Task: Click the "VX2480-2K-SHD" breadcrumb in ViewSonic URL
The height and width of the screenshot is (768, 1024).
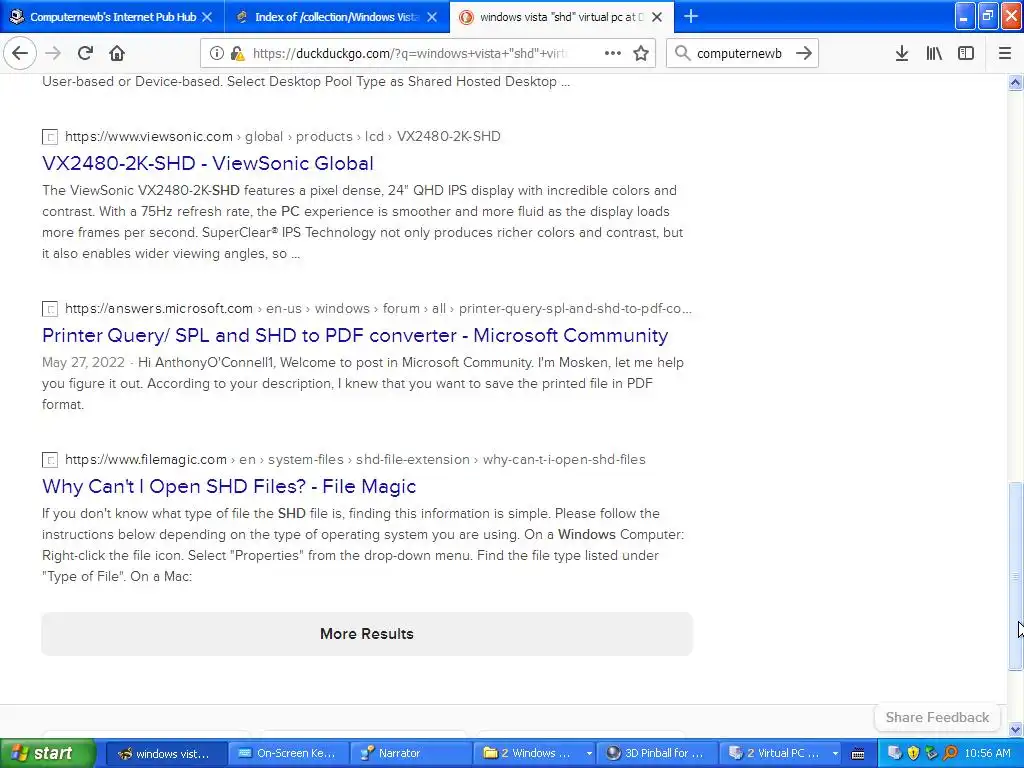Action: point(449,136)
